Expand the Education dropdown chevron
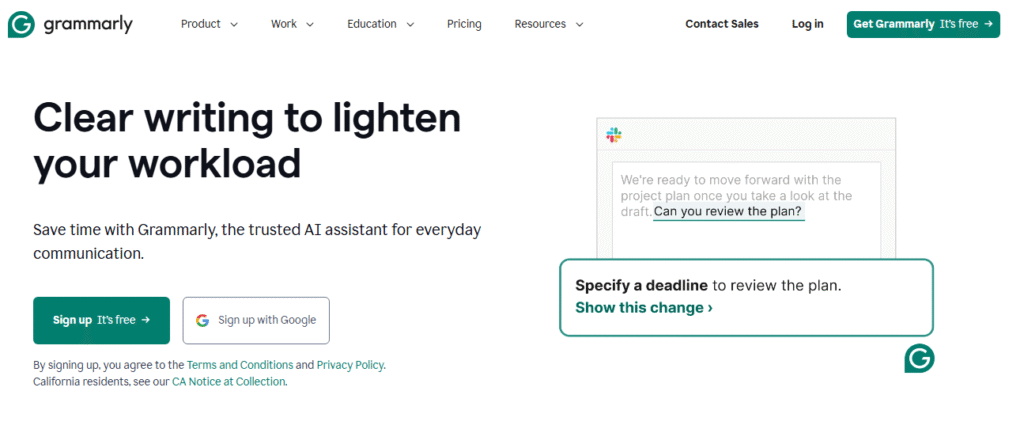The width and height of the screenshot is (1024, 429). click(410, 25)
